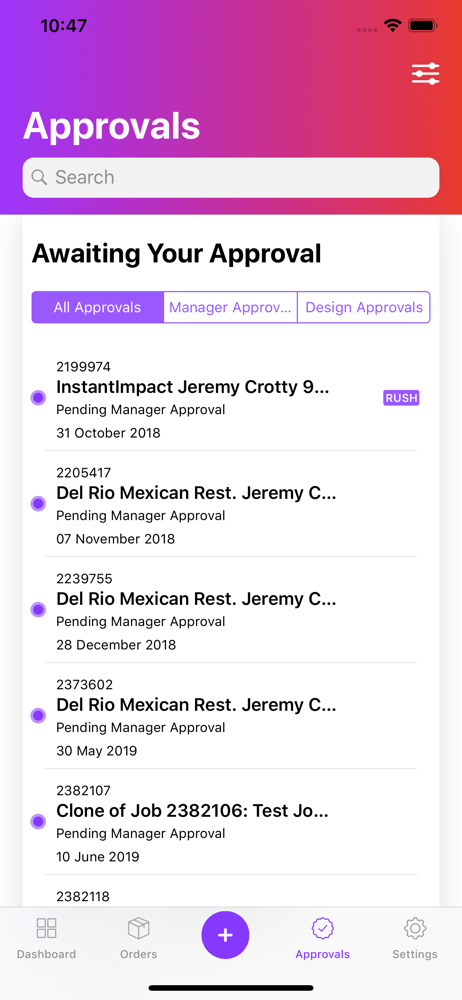Select purple status dot for job 2205417
This screenshot has width=462, height=1000.
[38, 504]
